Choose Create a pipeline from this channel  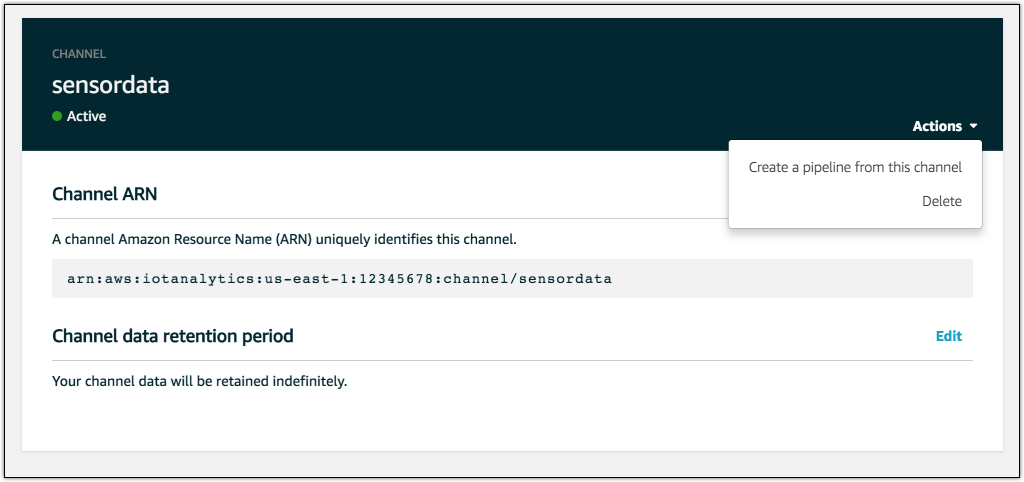[855, 167]
